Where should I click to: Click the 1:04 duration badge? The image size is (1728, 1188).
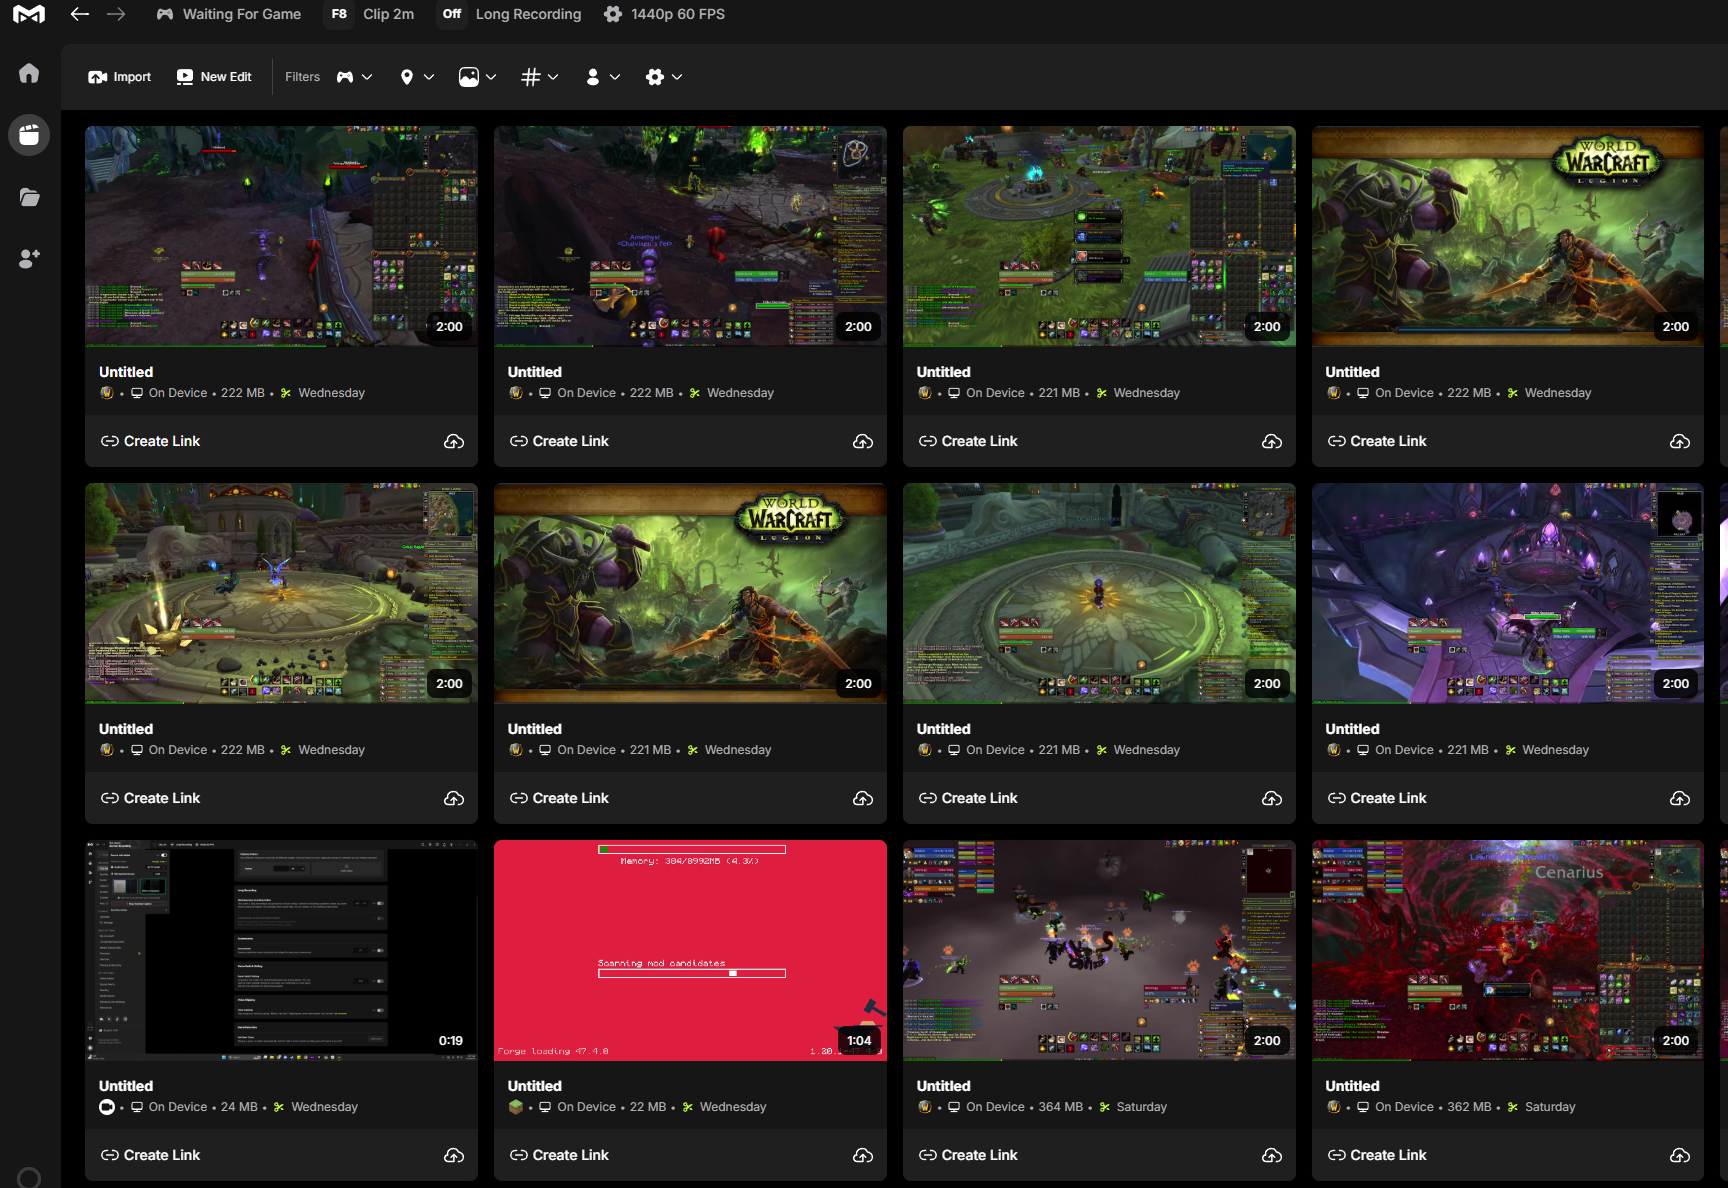pyautogui.click(x=859, y=1040)
